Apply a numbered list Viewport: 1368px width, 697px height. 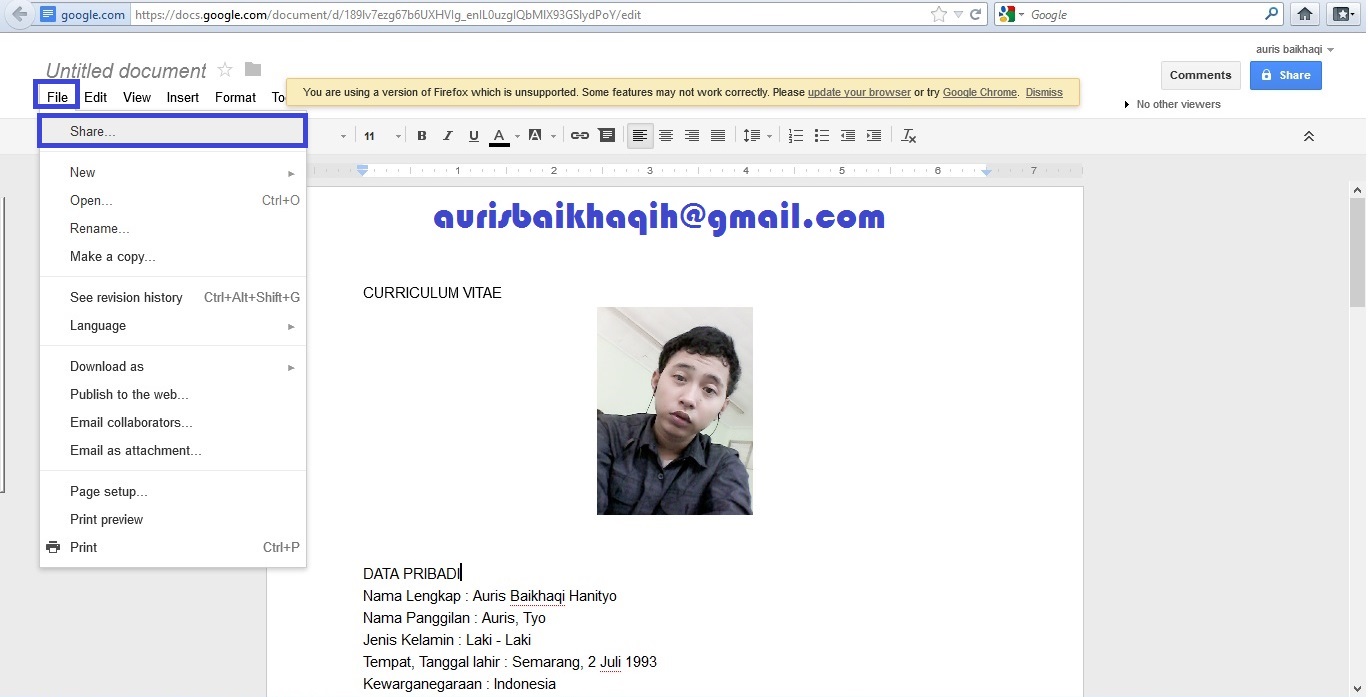pyautogui.click(x=796, y=135)
